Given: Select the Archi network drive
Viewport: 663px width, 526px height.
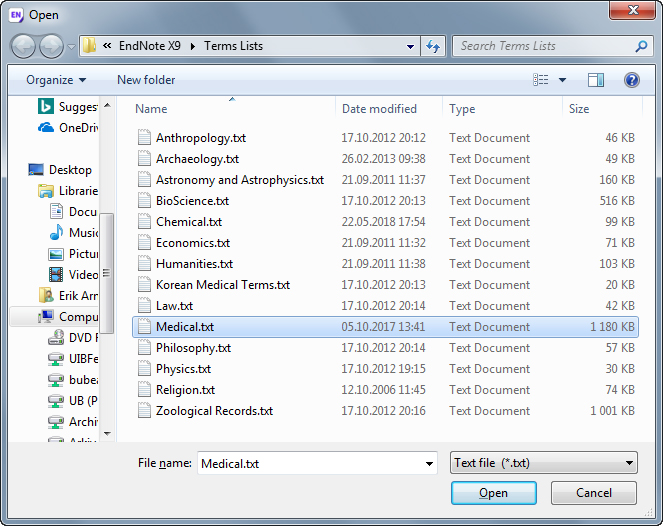Looking at the screenshot, I should tap(73, 422).
